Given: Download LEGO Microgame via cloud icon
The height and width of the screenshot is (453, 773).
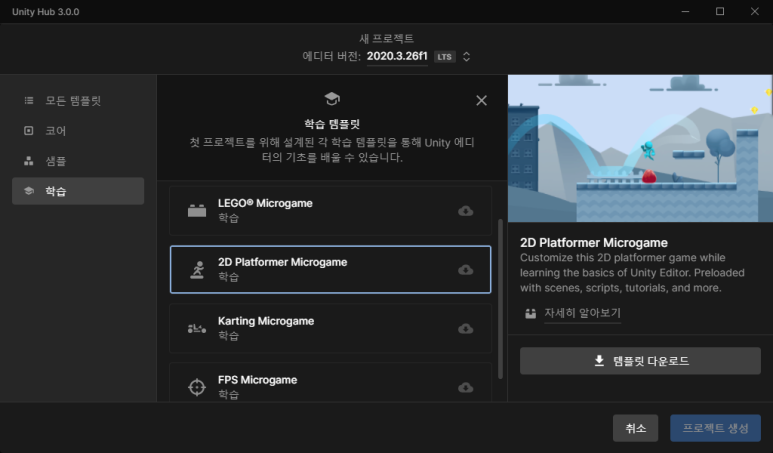Looking at the screenshot, I should [x=465, y=211].
